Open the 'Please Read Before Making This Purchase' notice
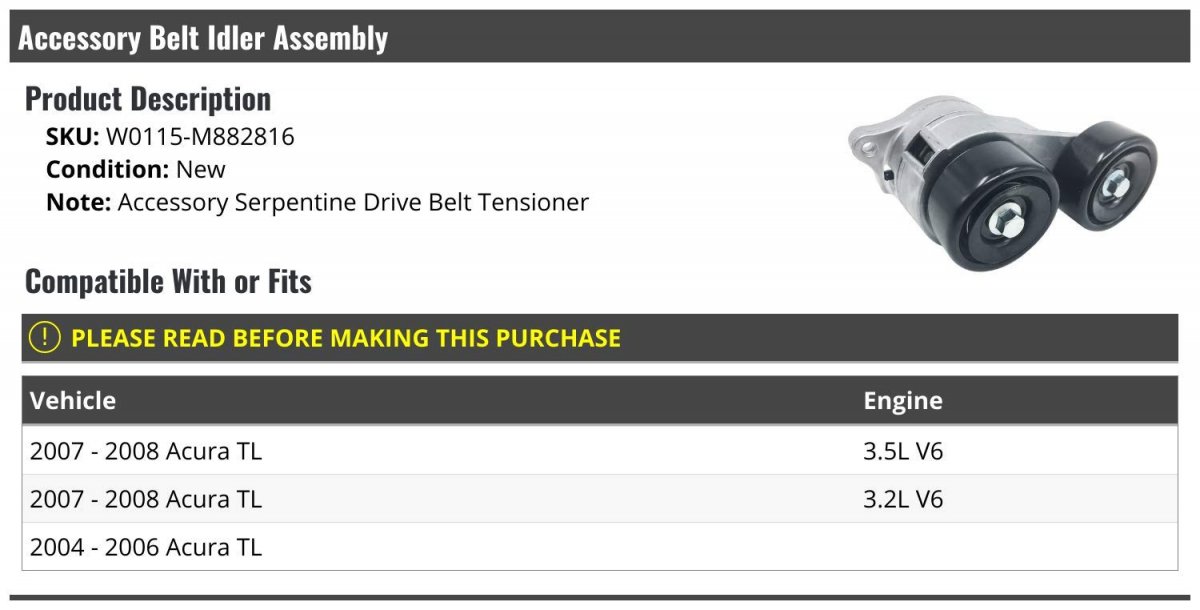The width and height of the screenshot is (1200, 610). (346, 338)
